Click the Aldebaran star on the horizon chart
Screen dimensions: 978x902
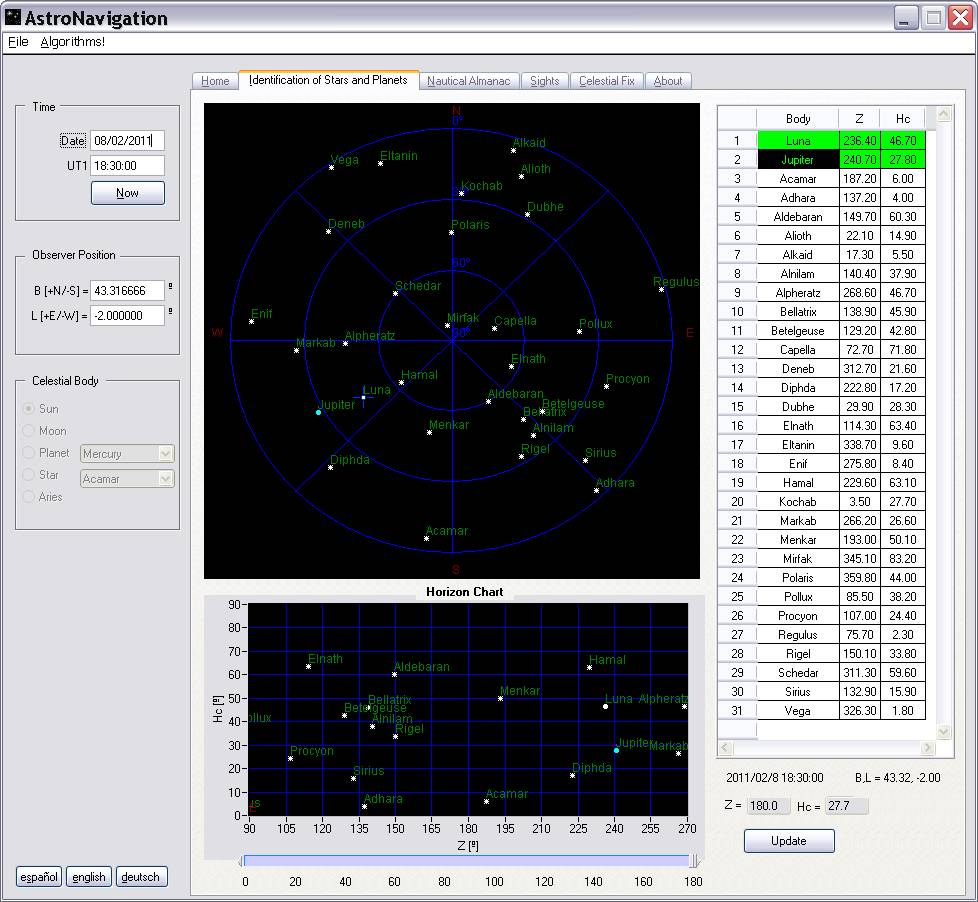(x=394, y=674)
